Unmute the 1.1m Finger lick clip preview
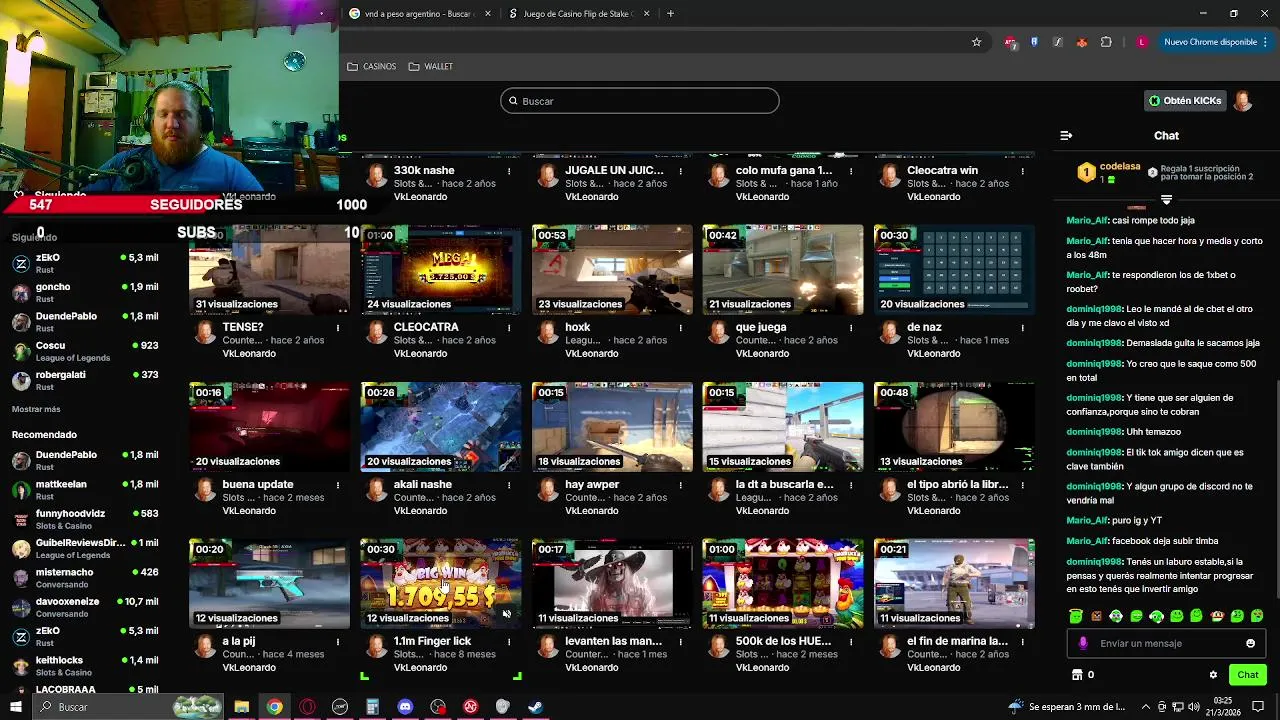 click(x=506, y=614)
